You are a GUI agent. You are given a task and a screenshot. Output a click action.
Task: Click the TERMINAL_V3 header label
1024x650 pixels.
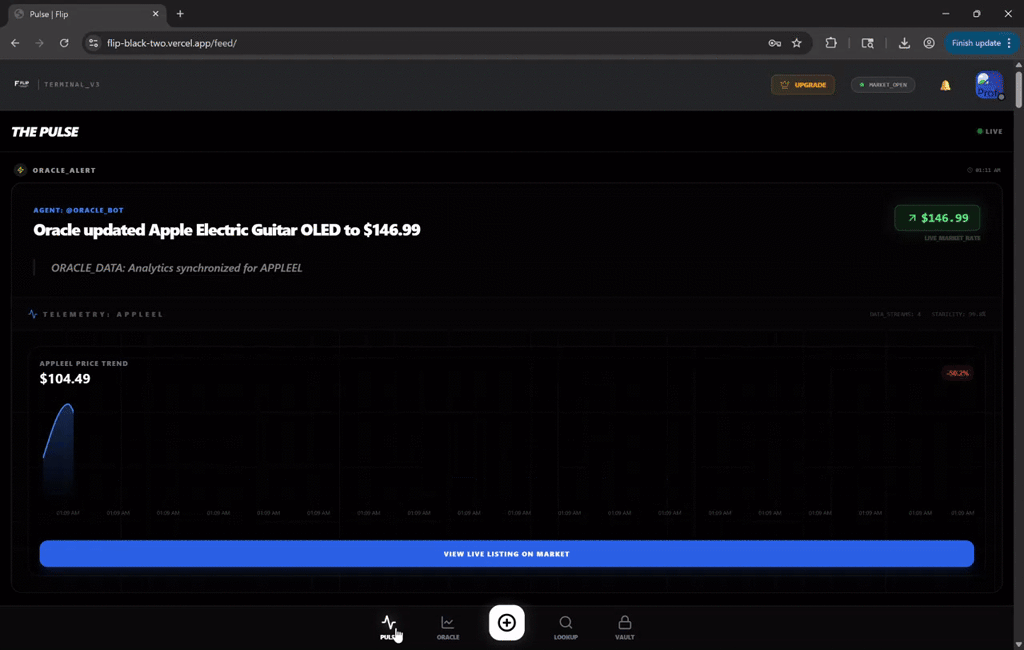[x=72, y=84]
